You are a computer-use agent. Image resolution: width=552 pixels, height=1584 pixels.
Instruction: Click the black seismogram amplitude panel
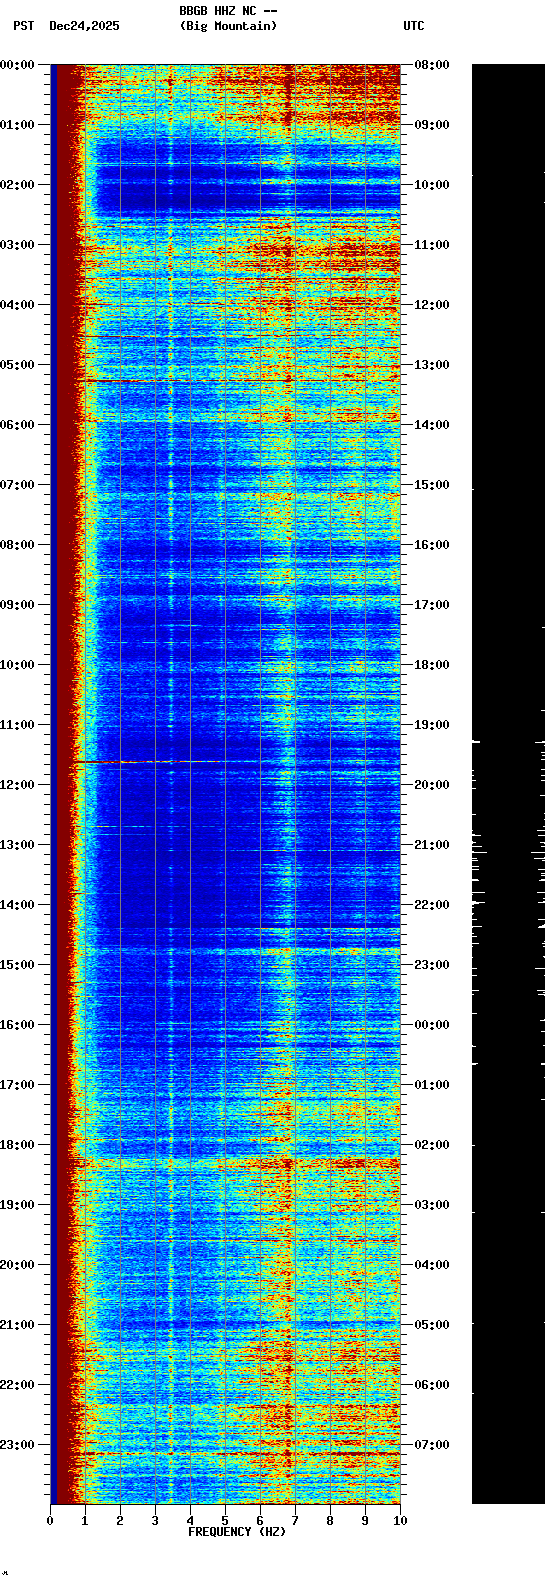pyautogui.click(x=508, y=784)
